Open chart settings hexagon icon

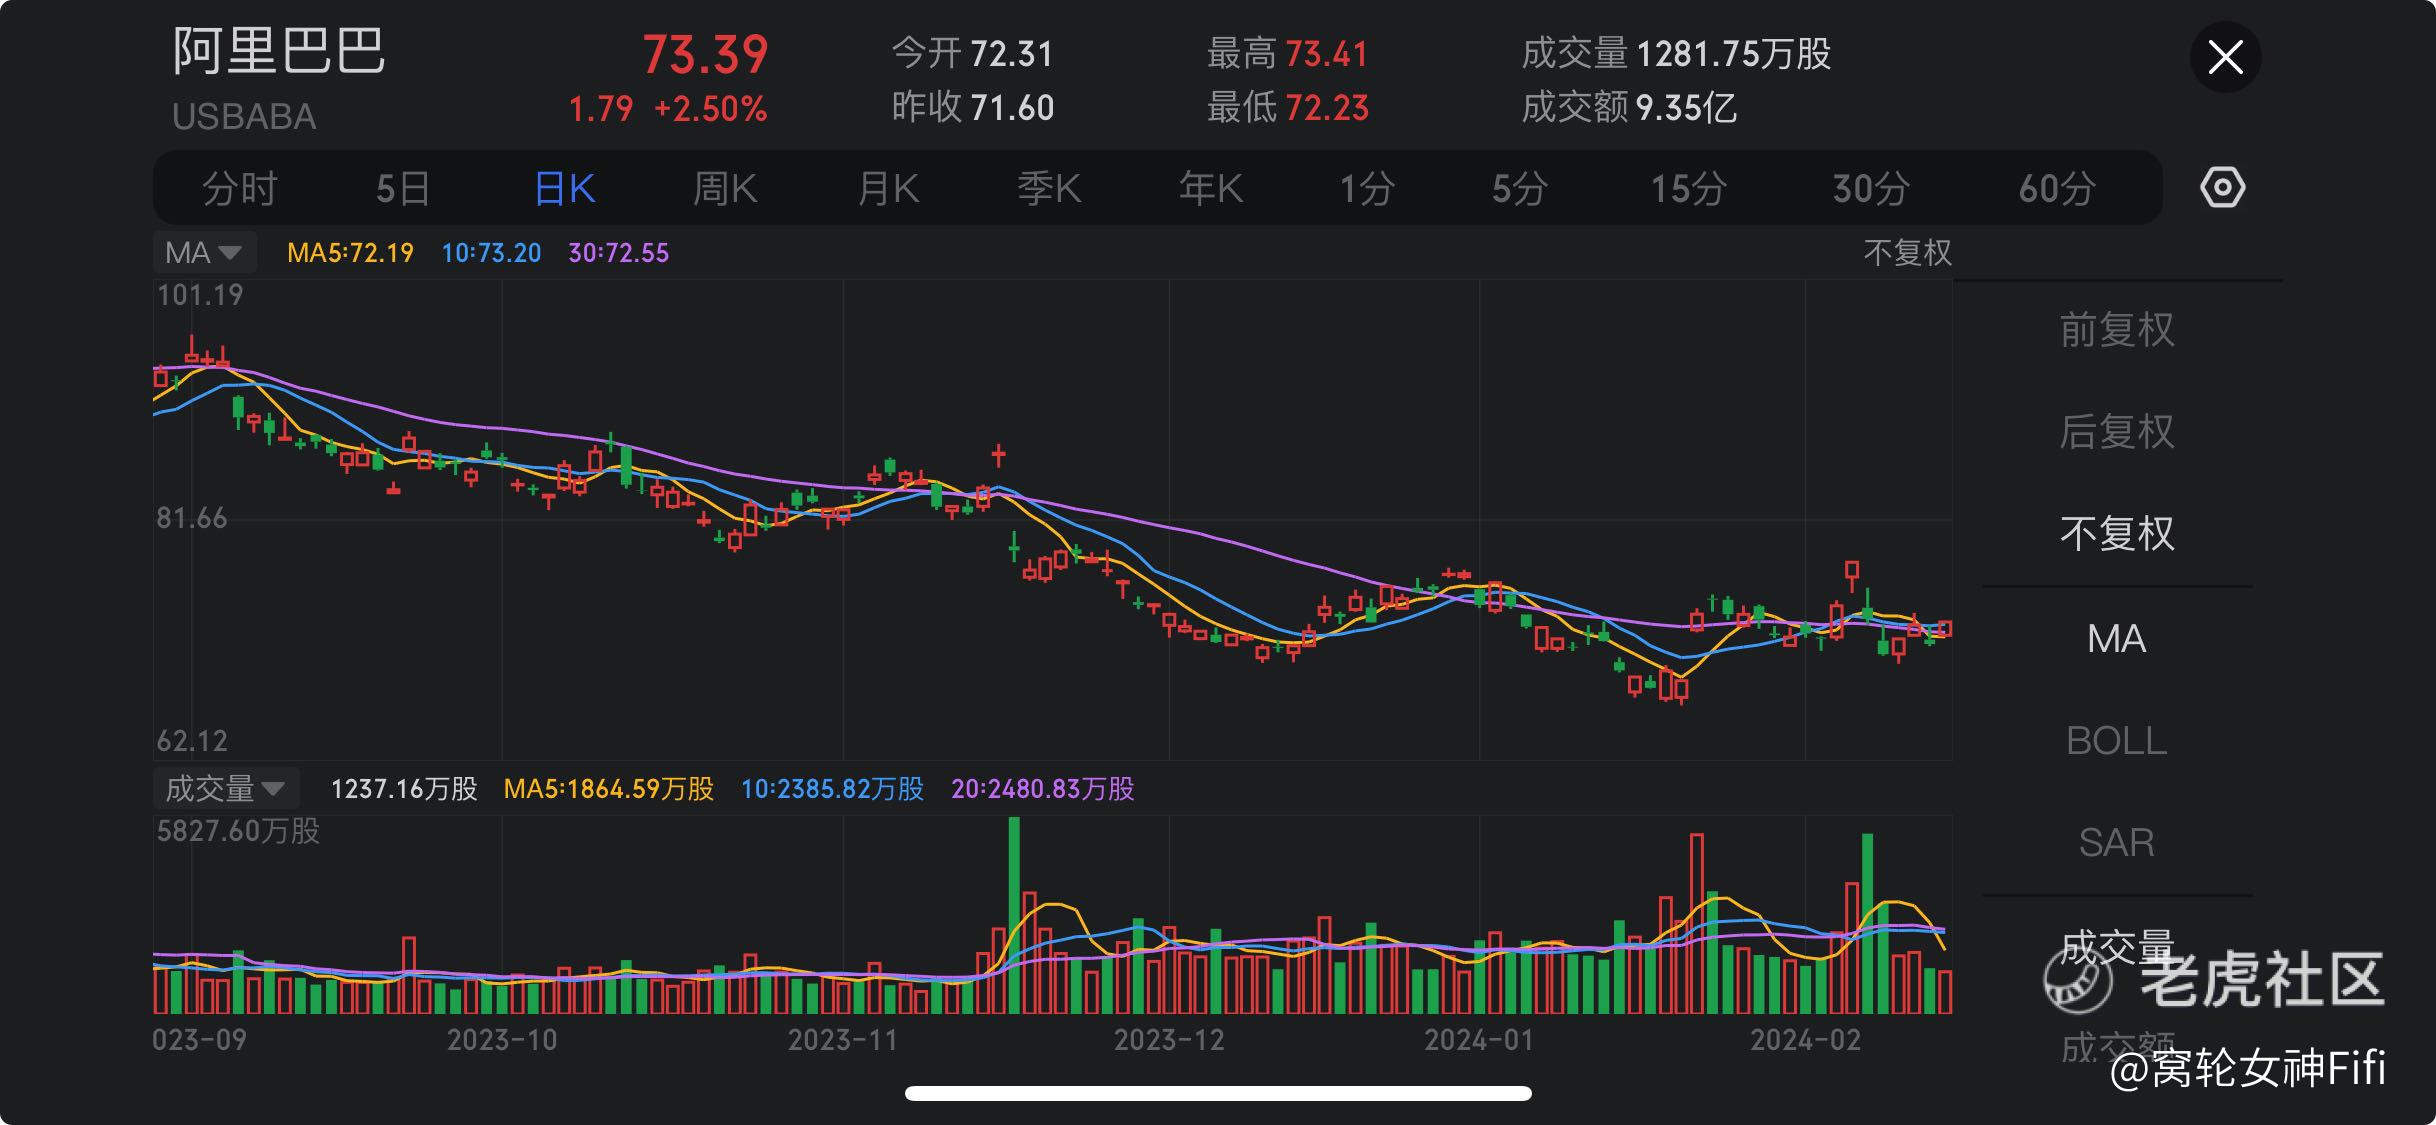[2222, 188]
